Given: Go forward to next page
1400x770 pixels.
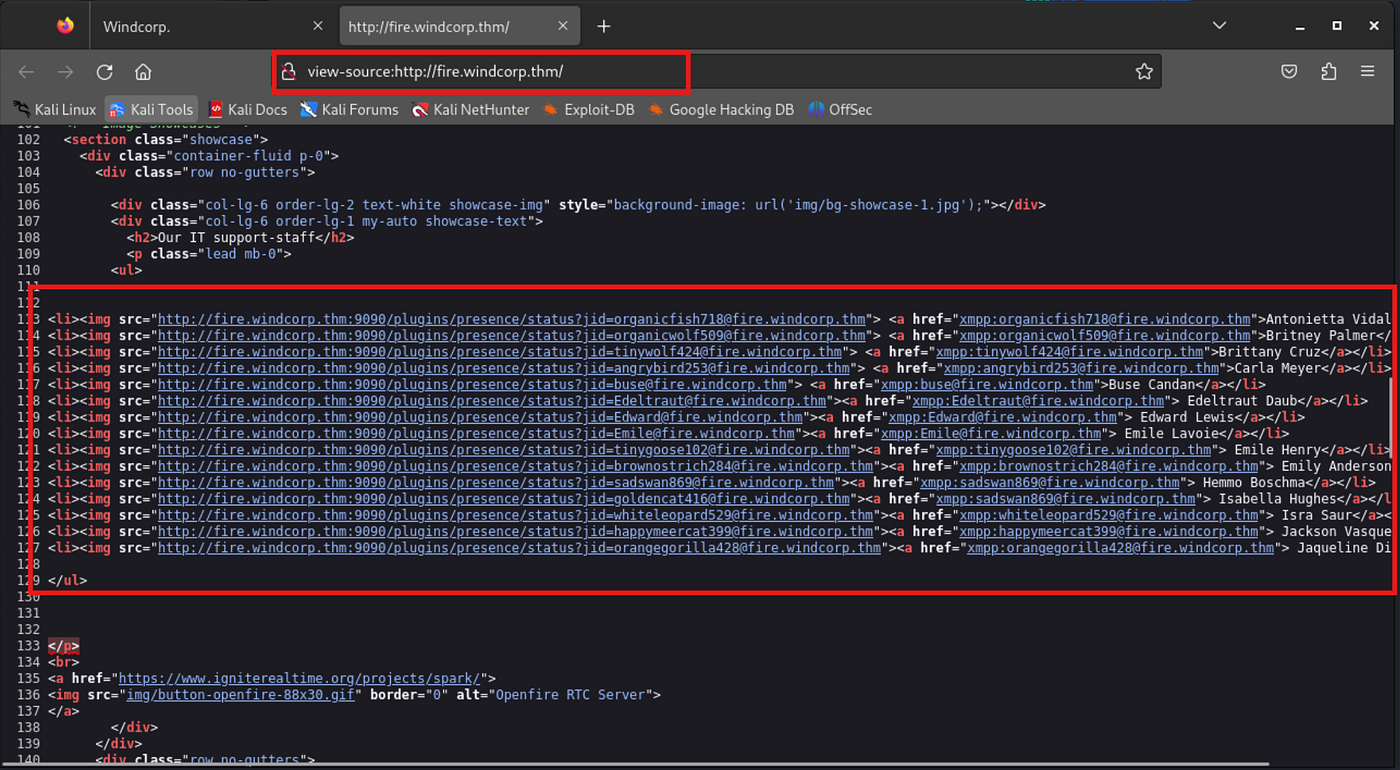Looking at the screenshot, I should [x=65, y=72].
